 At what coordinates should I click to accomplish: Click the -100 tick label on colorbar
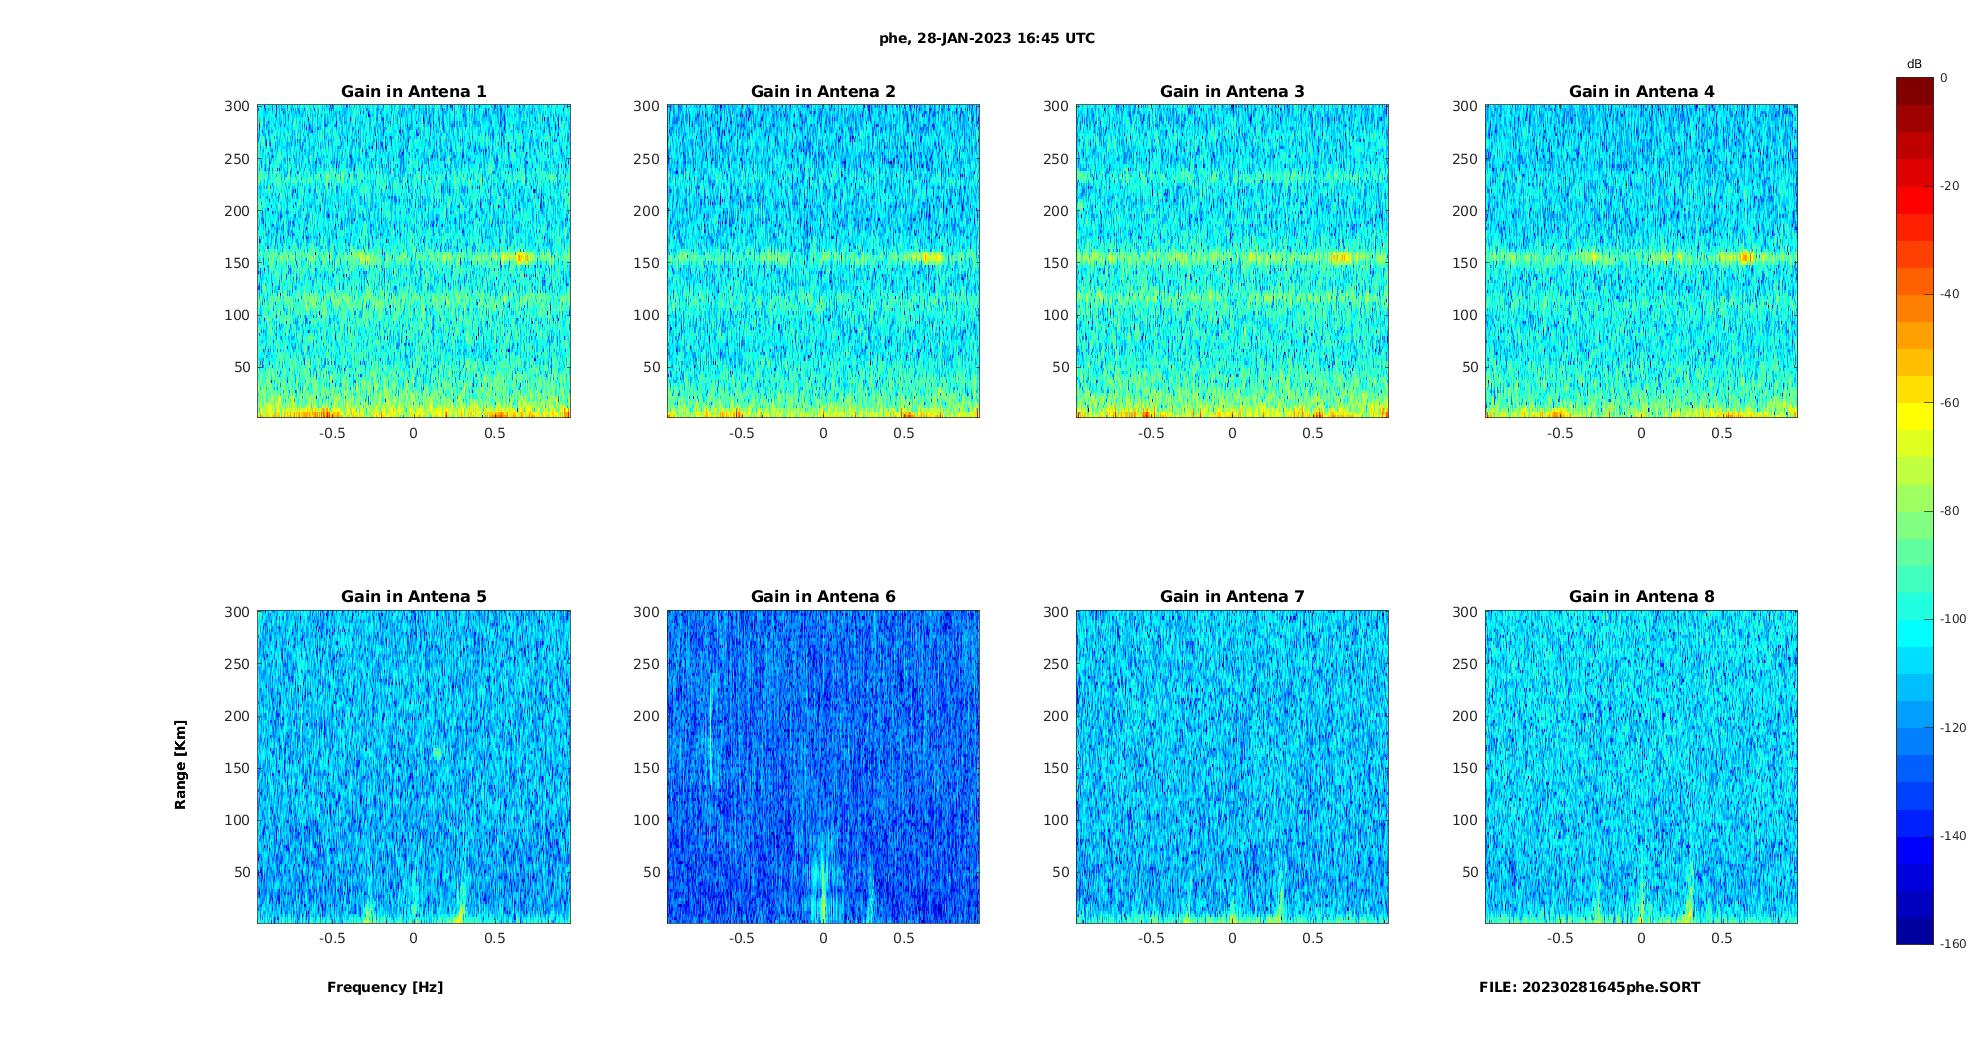click(x=1953, y=619)
